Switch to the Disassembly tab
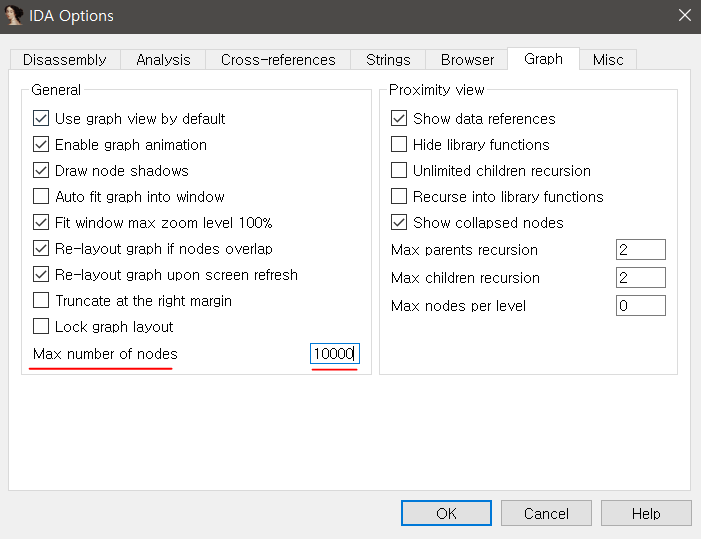 point(65,59)
